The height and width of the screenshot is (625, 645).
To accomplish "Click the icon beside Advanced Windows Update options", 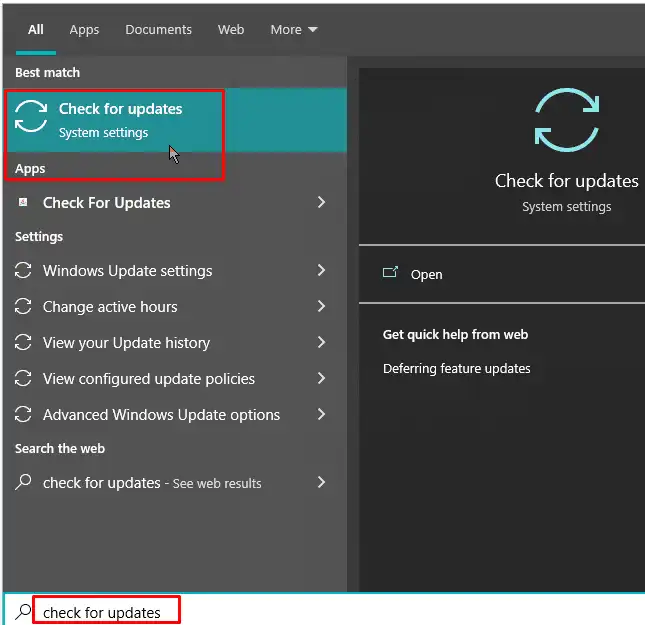I will pos(23,415).
